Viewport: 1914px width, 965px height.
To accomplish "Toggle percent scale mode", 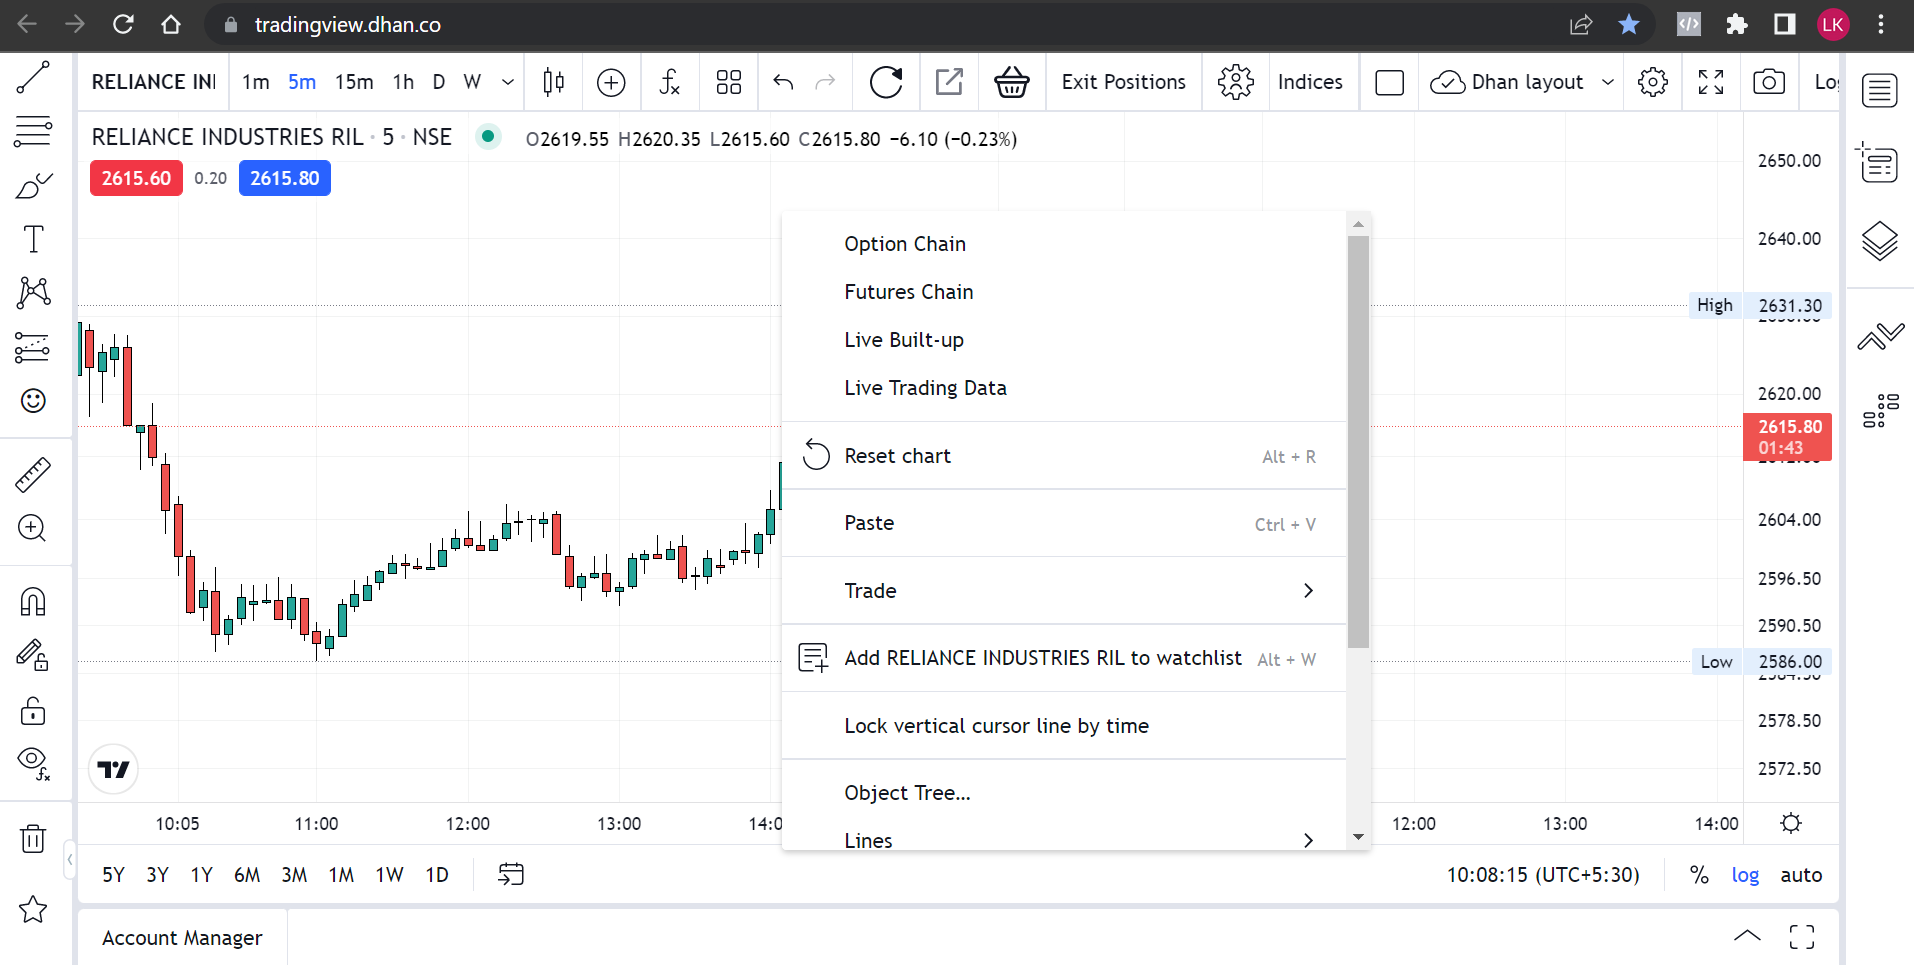I will pyautogui.click(x=1699, y=875).
